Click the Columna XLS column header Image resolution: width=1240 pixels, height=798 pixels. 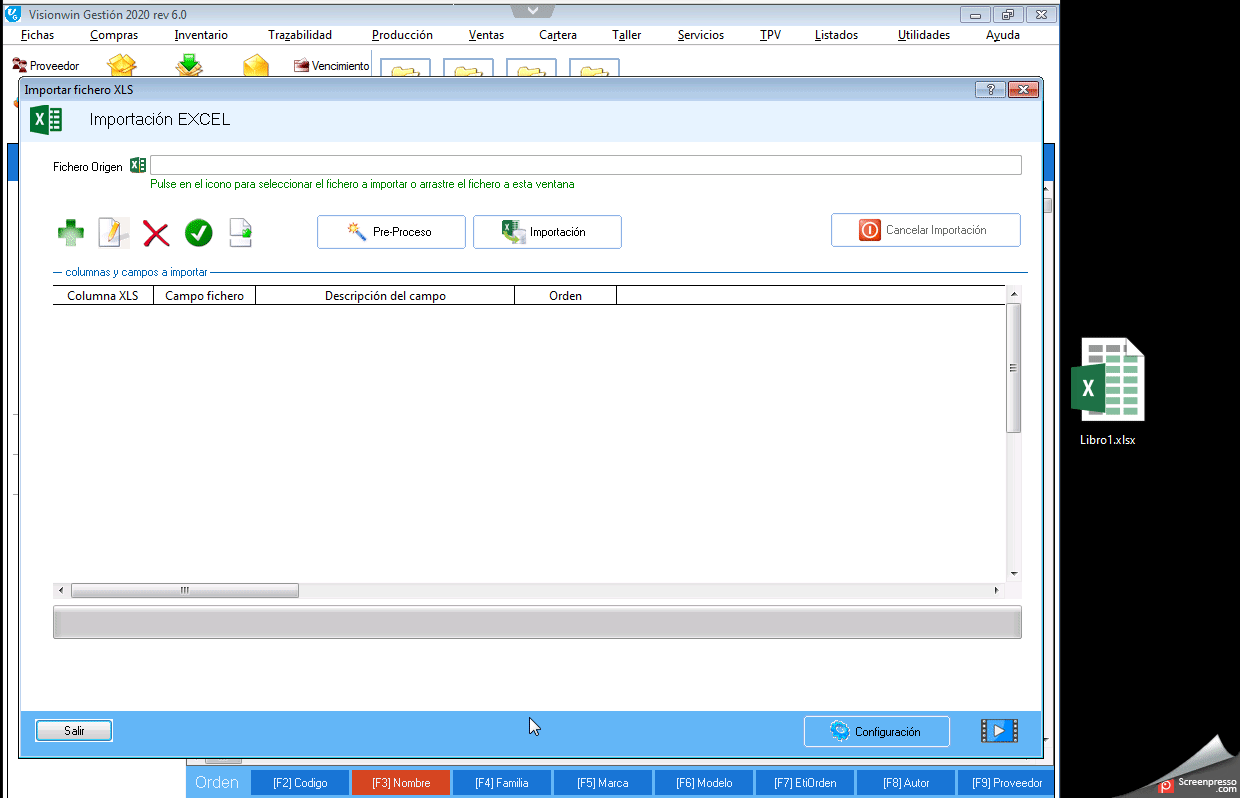(x=103, y=295)
